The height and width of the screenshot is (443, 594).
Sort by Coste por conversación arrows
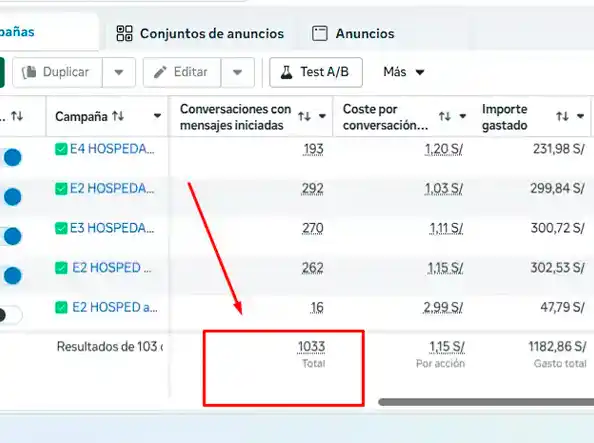[445, 116]
